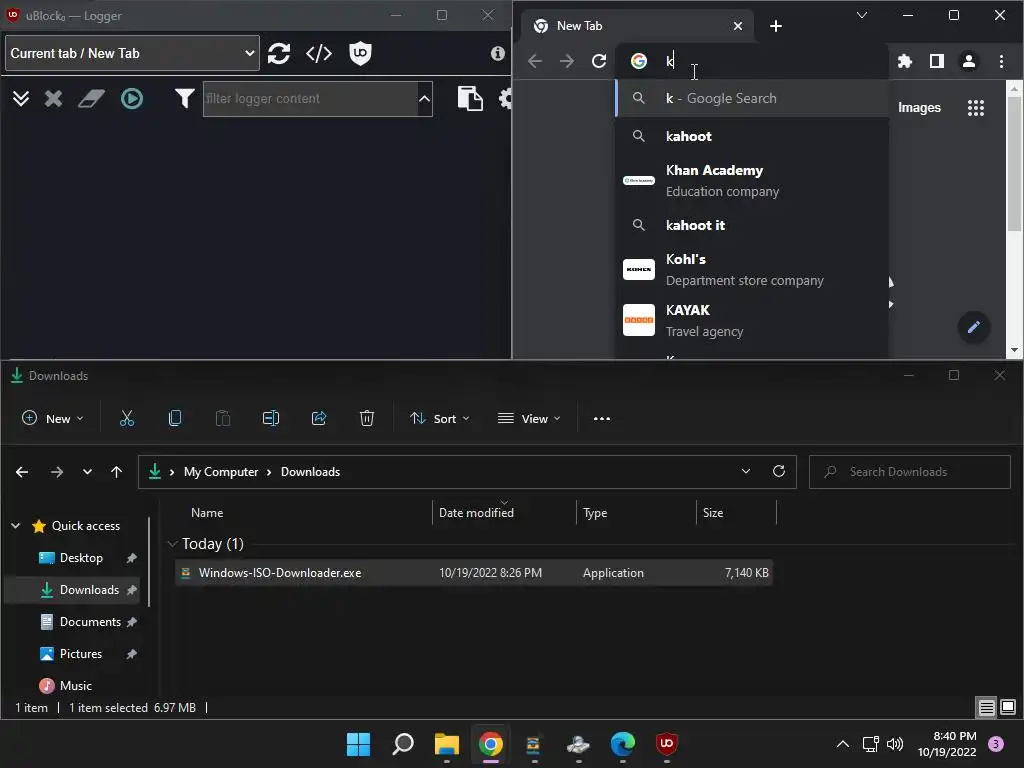Switch Explorer to details view
Screen dimensions: 1024x768
coord(986,707)
